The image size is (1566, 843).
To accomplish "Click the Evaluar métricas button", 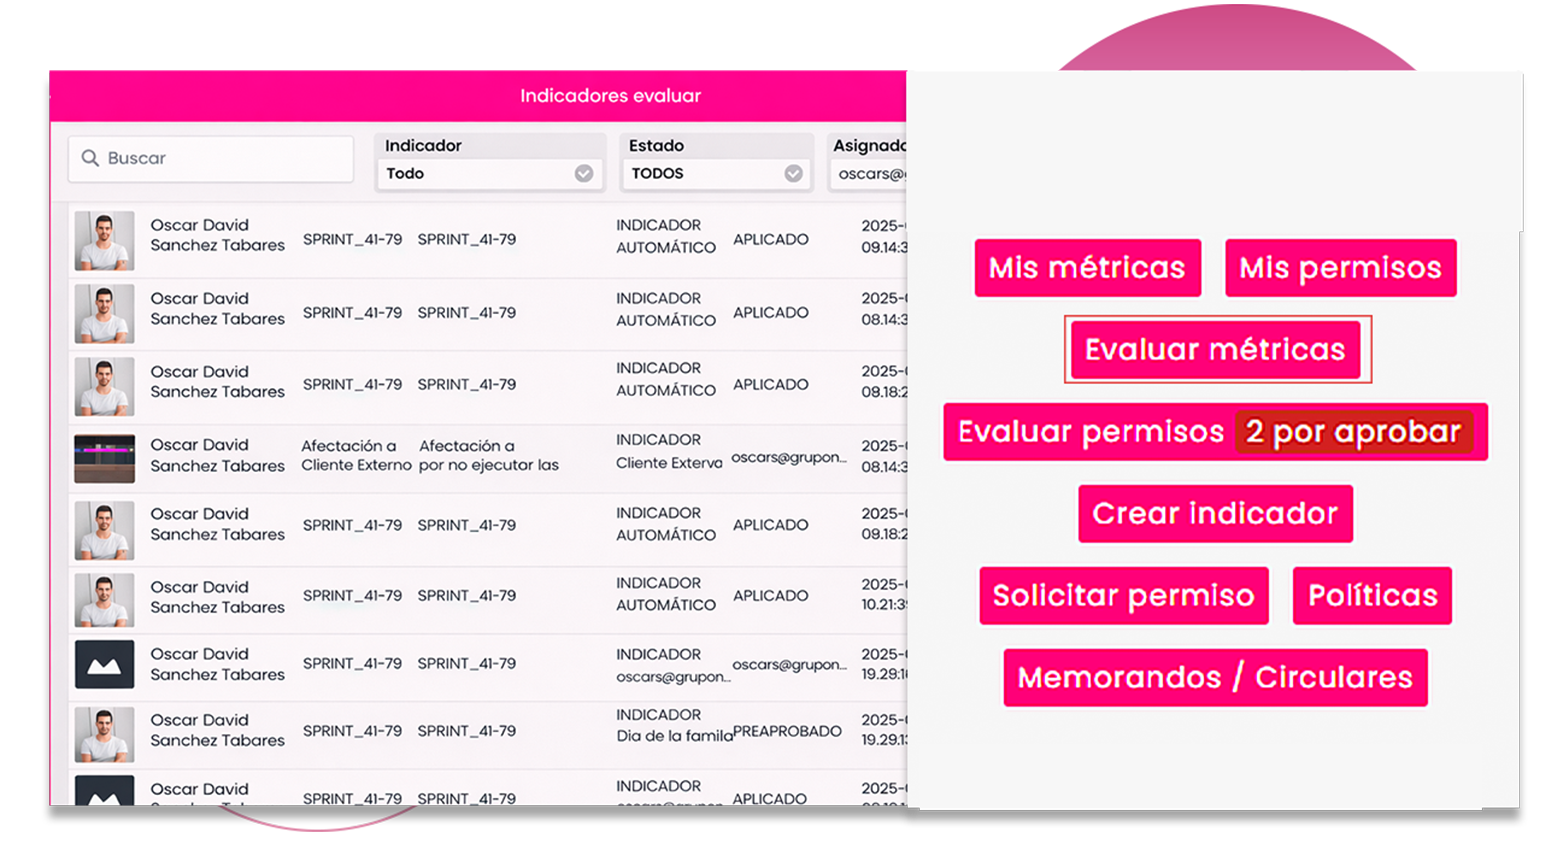I will tap(1215, 350).
